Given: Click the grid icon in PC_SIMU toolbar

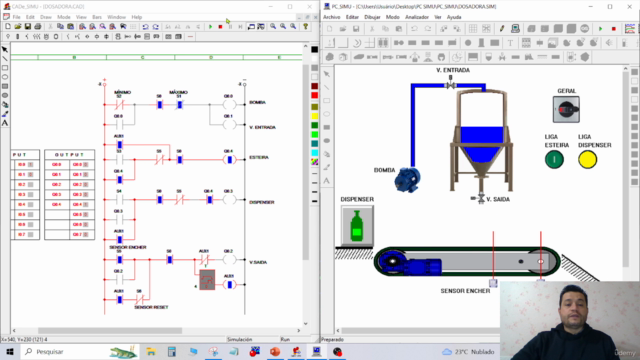Looking at the screenshot, I should click(473, 29).
